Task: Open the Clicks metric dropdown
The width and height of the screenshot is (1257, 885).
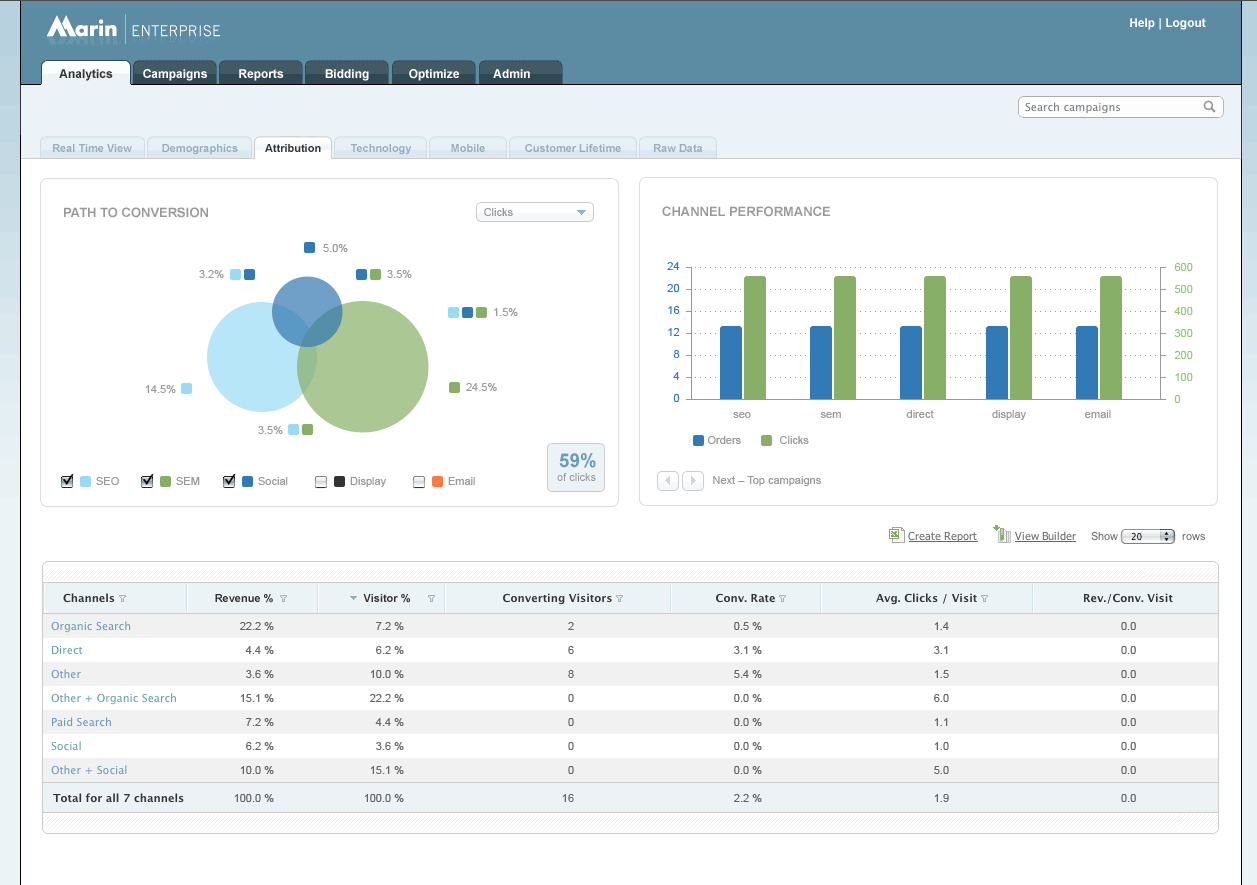Action: click(x=534, y=212)
